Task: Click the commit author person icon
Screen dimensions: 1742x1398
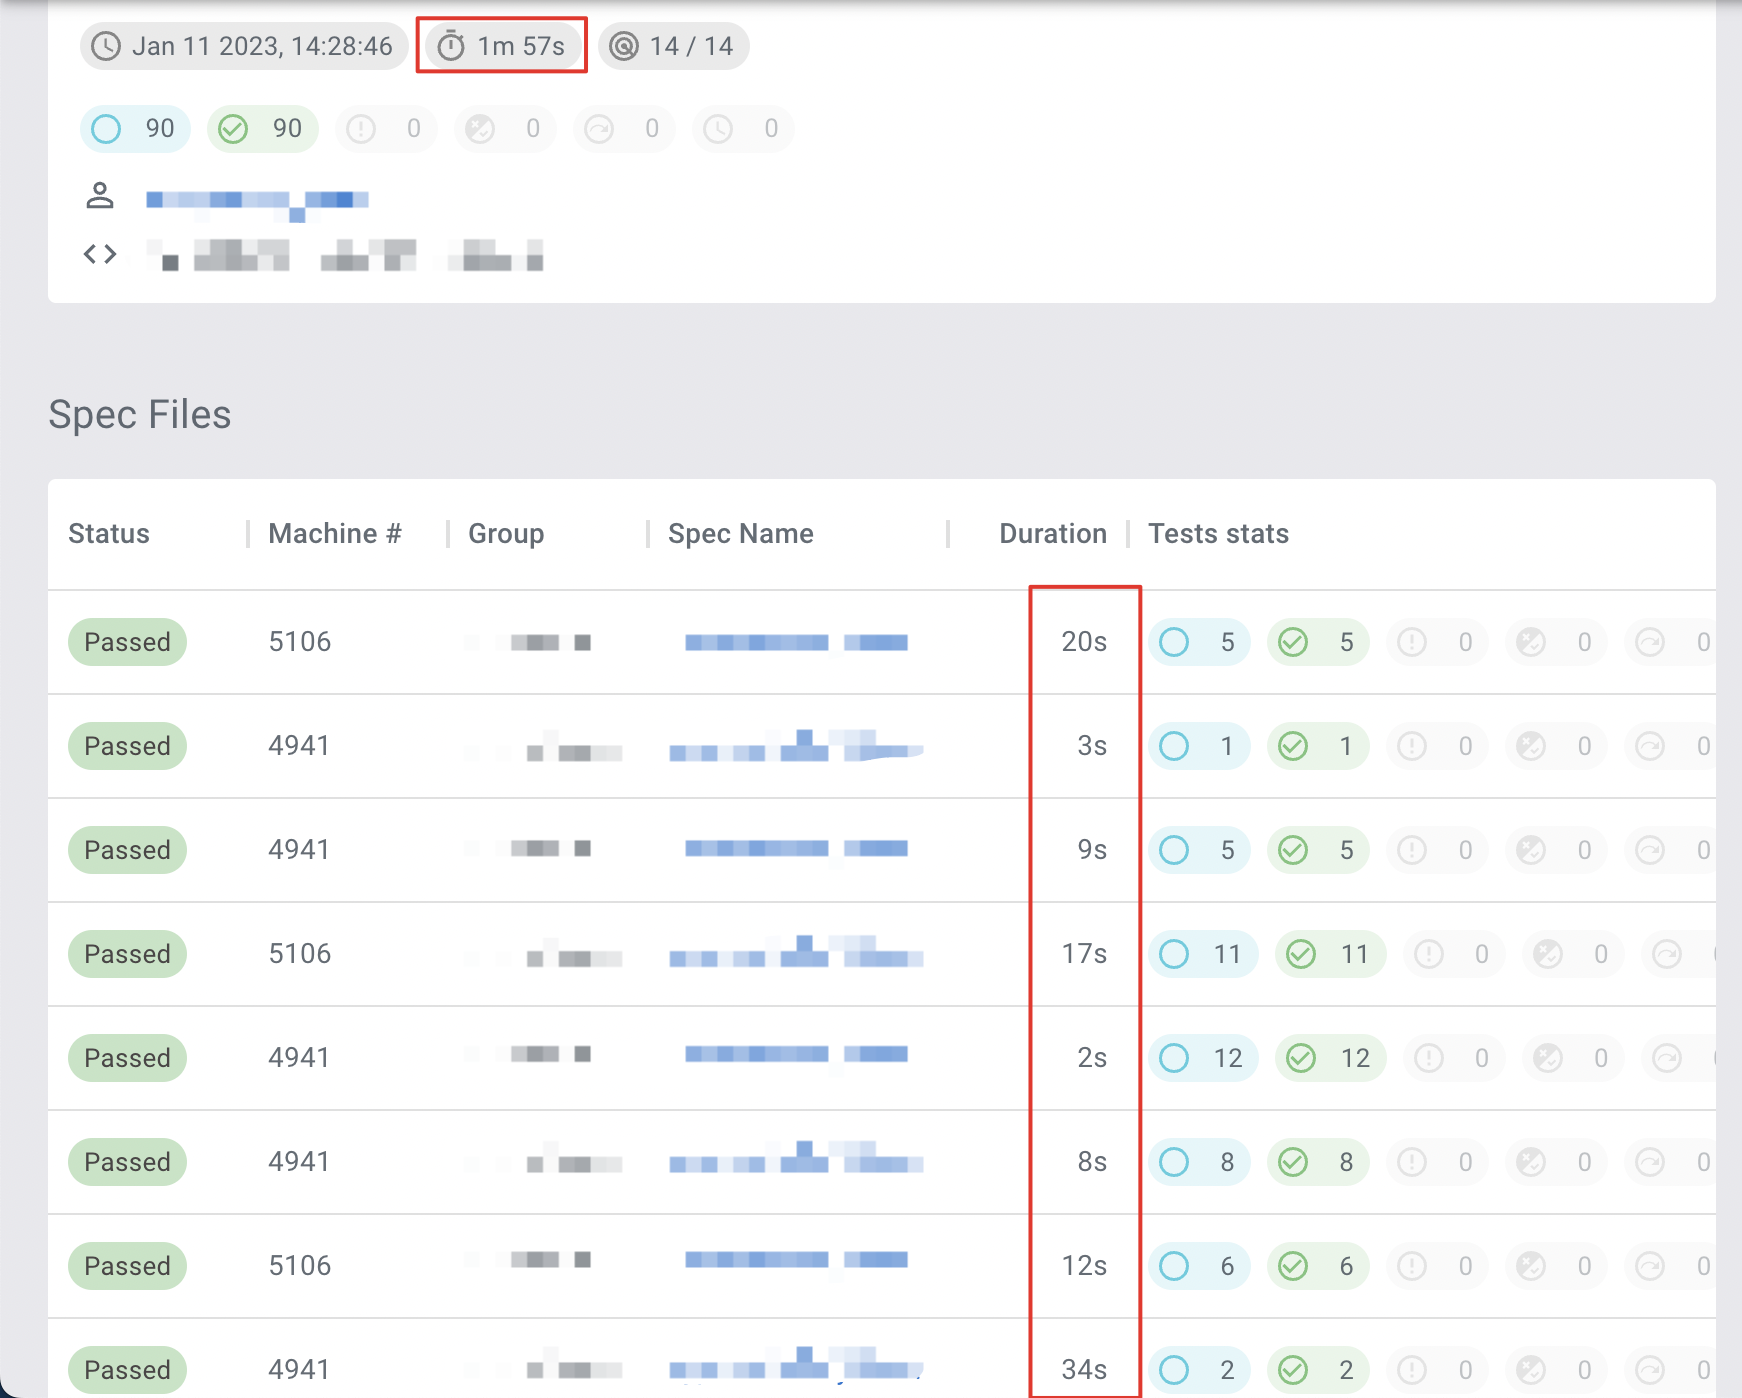Action: point(100,197)
